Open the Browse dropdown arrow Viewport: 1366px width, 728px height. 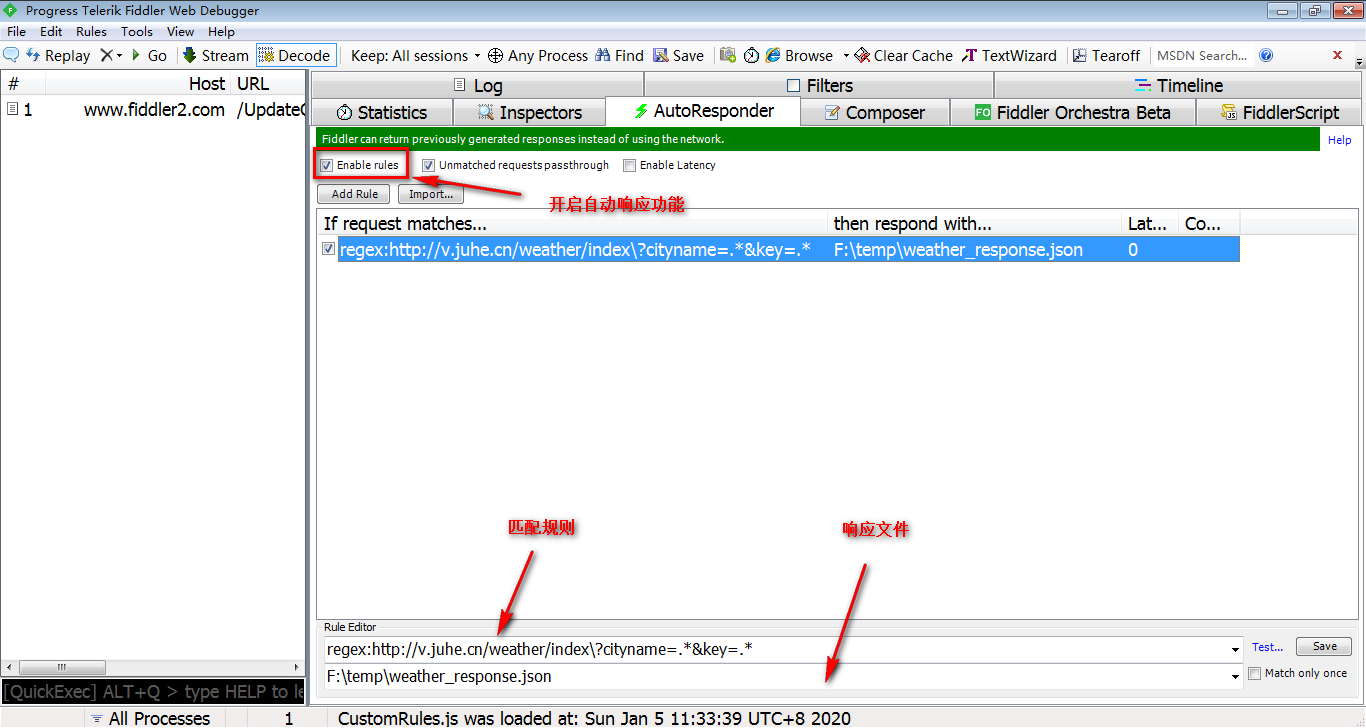846,55
